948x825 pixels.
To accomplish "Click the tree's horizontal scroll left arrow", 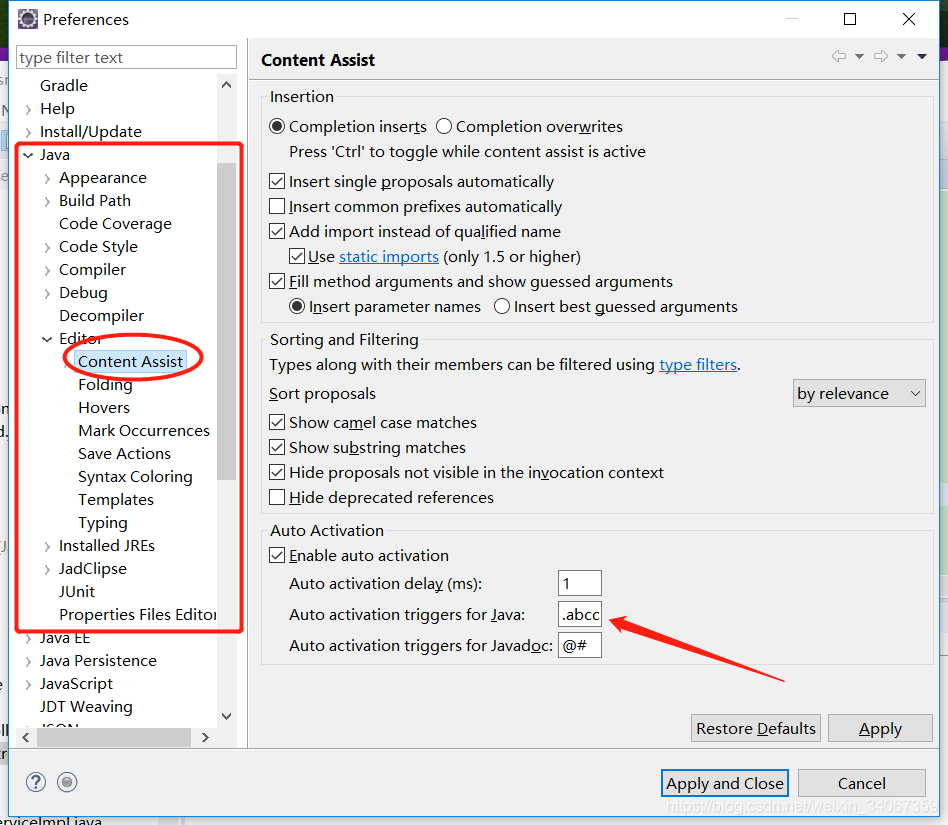I will [x=25, y=737].
